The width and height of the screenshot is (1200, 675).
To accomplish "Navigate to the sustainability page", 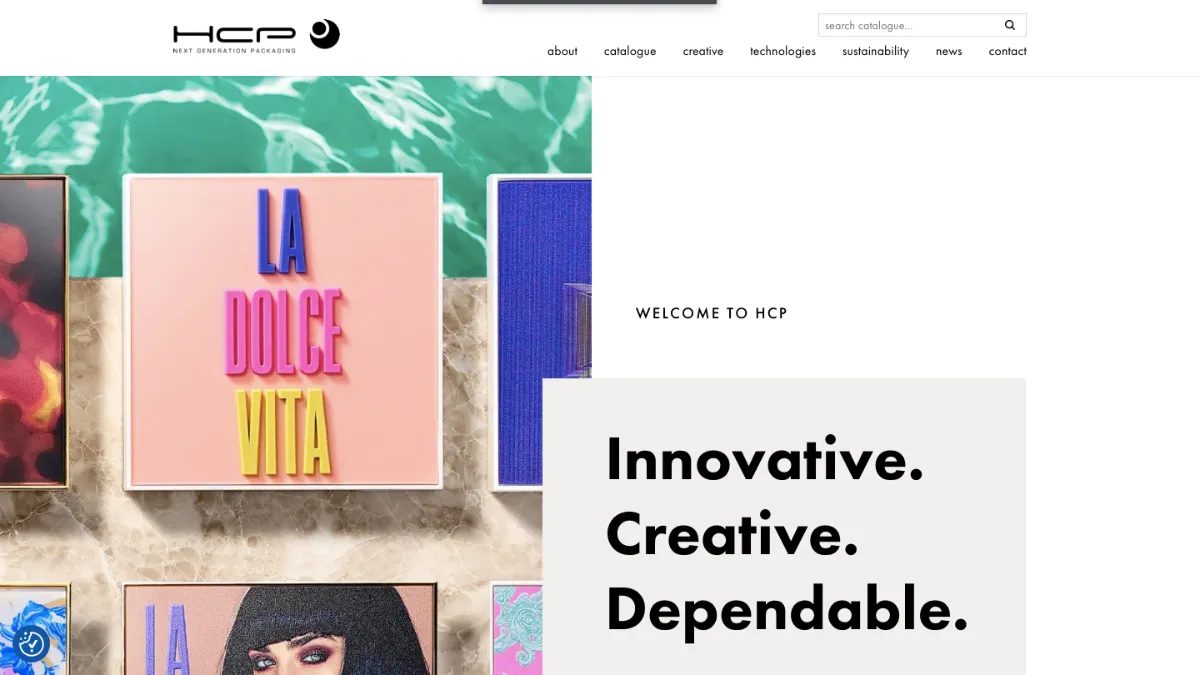I will click(876, 51).
